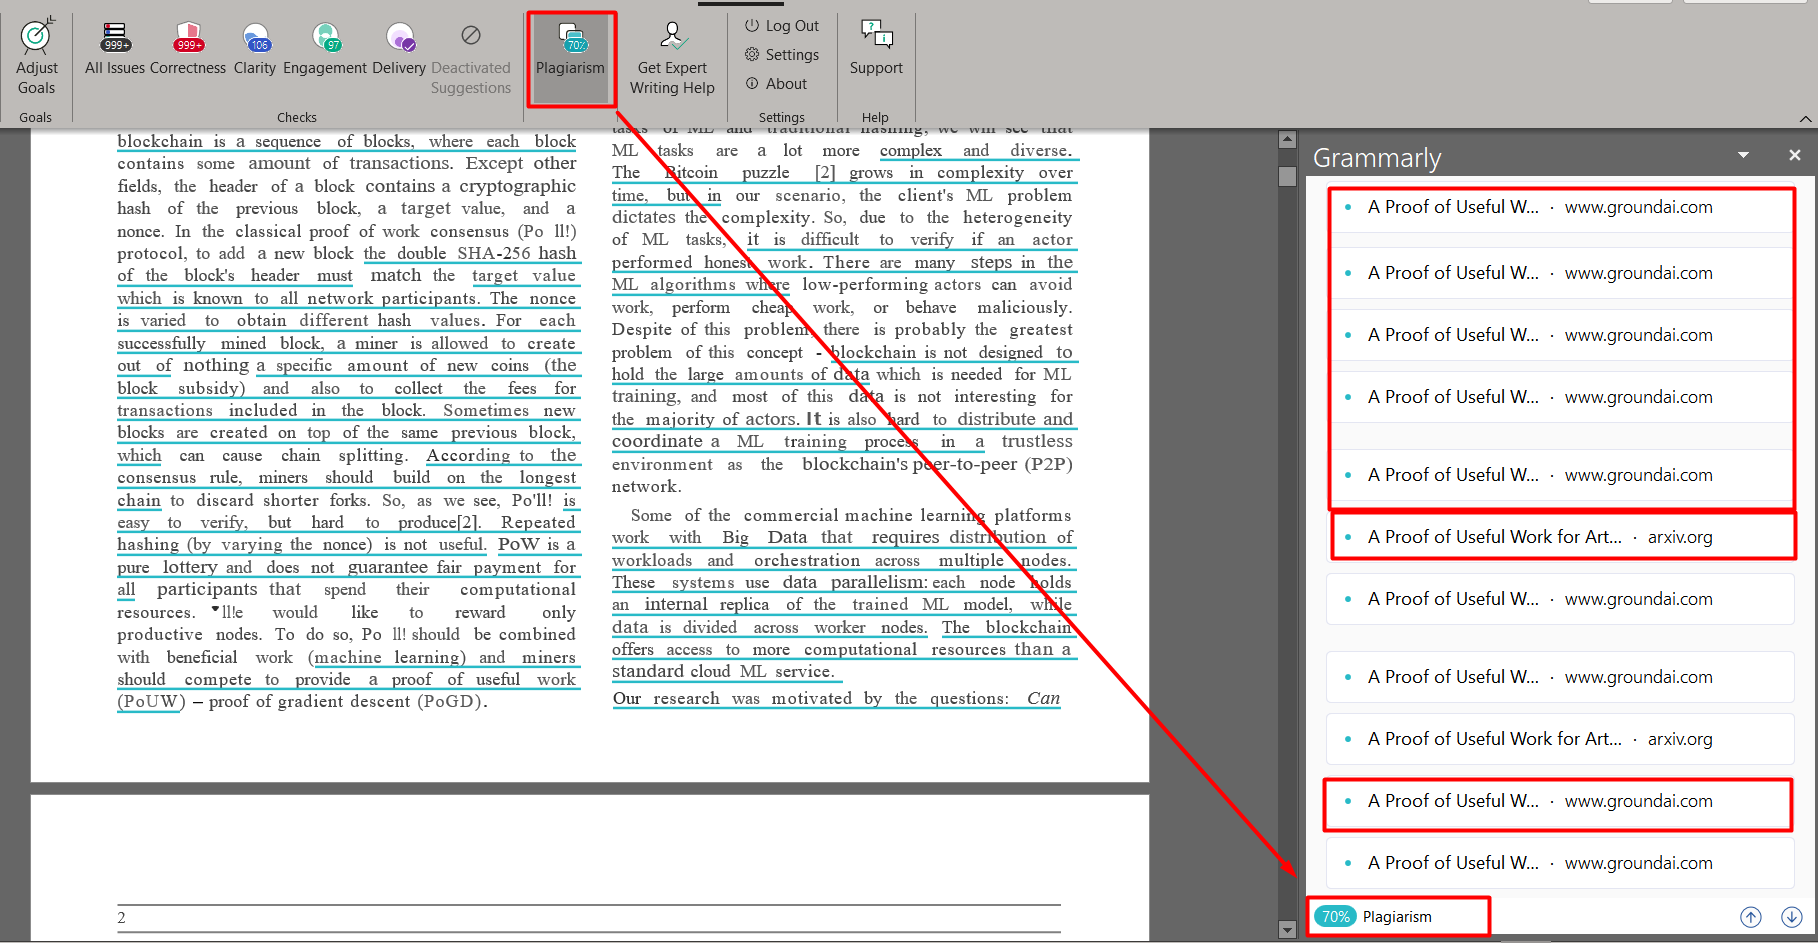Collapse the ribbon with the chevron
The image size is (1818, 943).
pos(1805,119)
